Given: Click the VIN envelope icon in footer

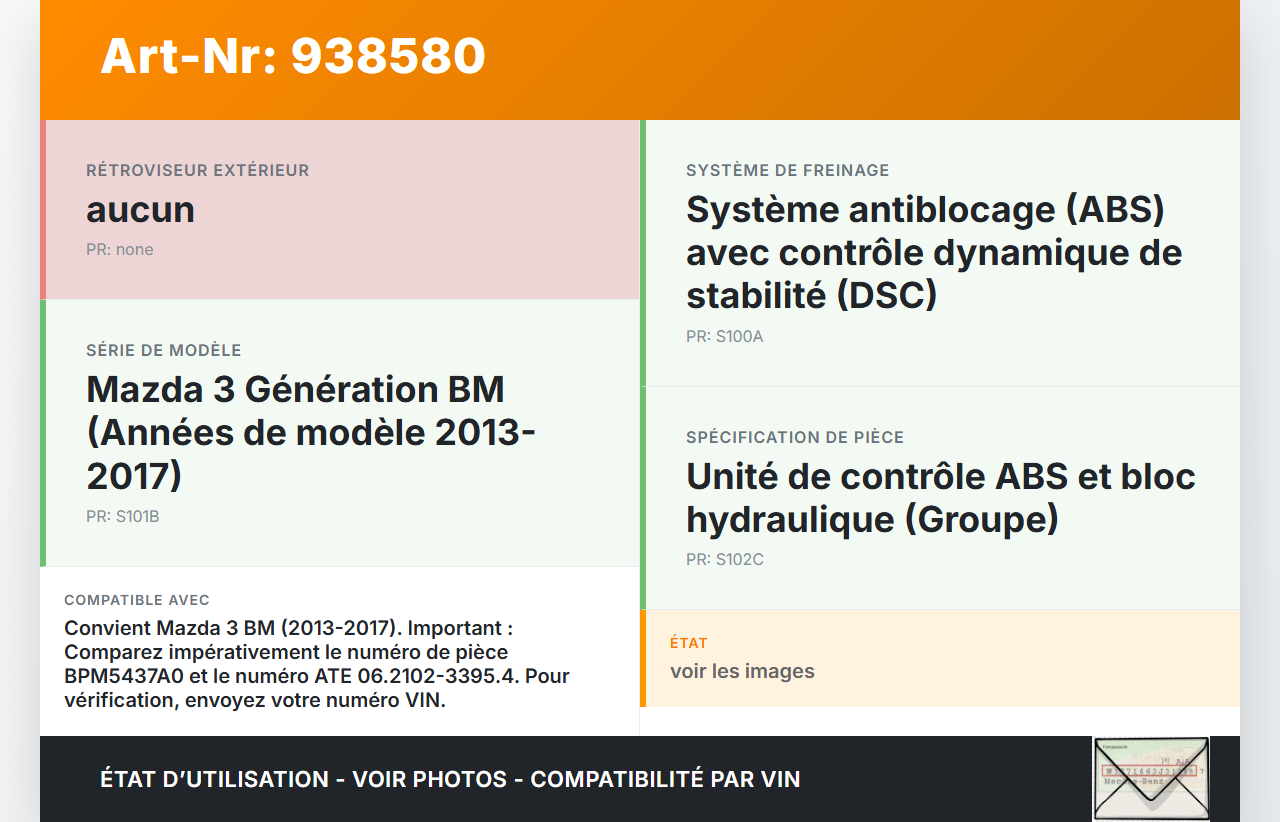Looking at the screenshot, I should (1150, 779).
